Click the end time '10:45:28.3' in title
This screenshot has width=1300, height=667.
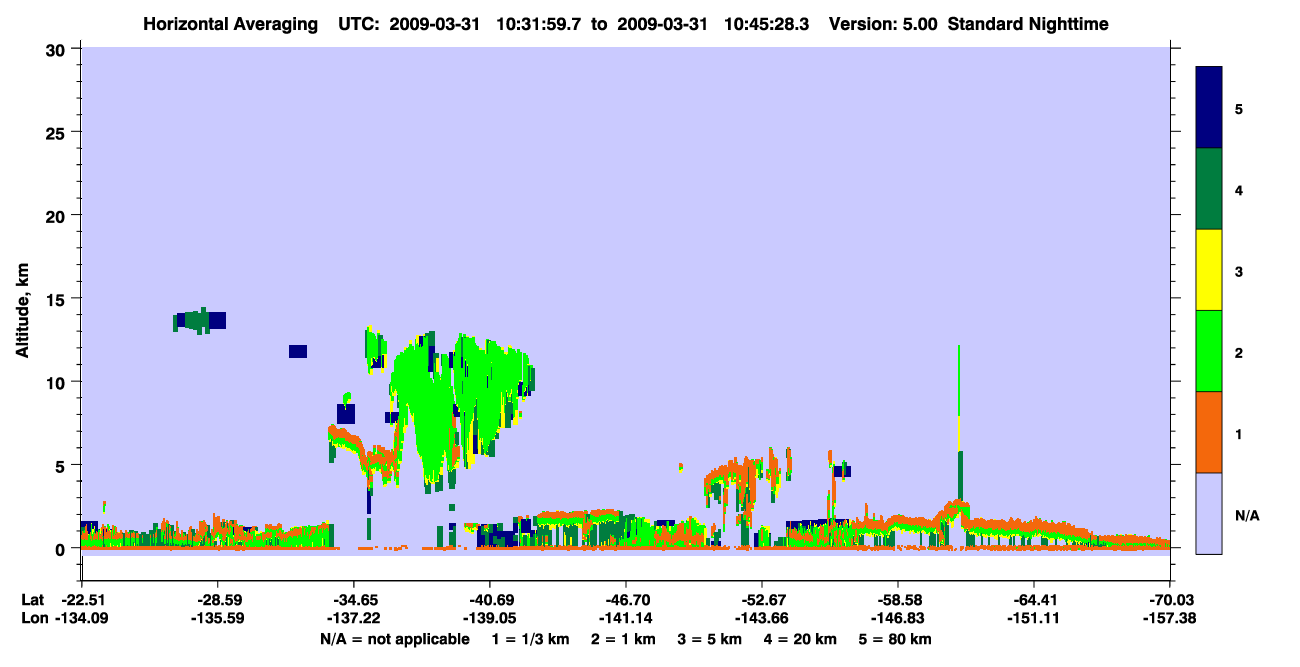click(765, 23)
